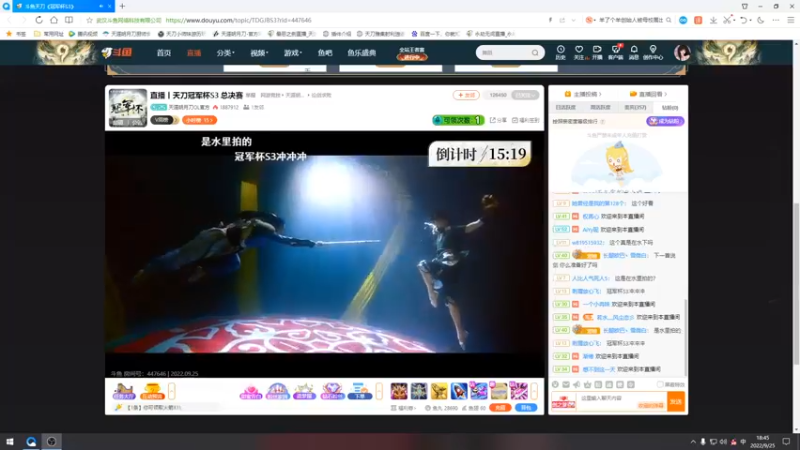
Task: Focus the chat message input box
Action: tap(622, 402)
